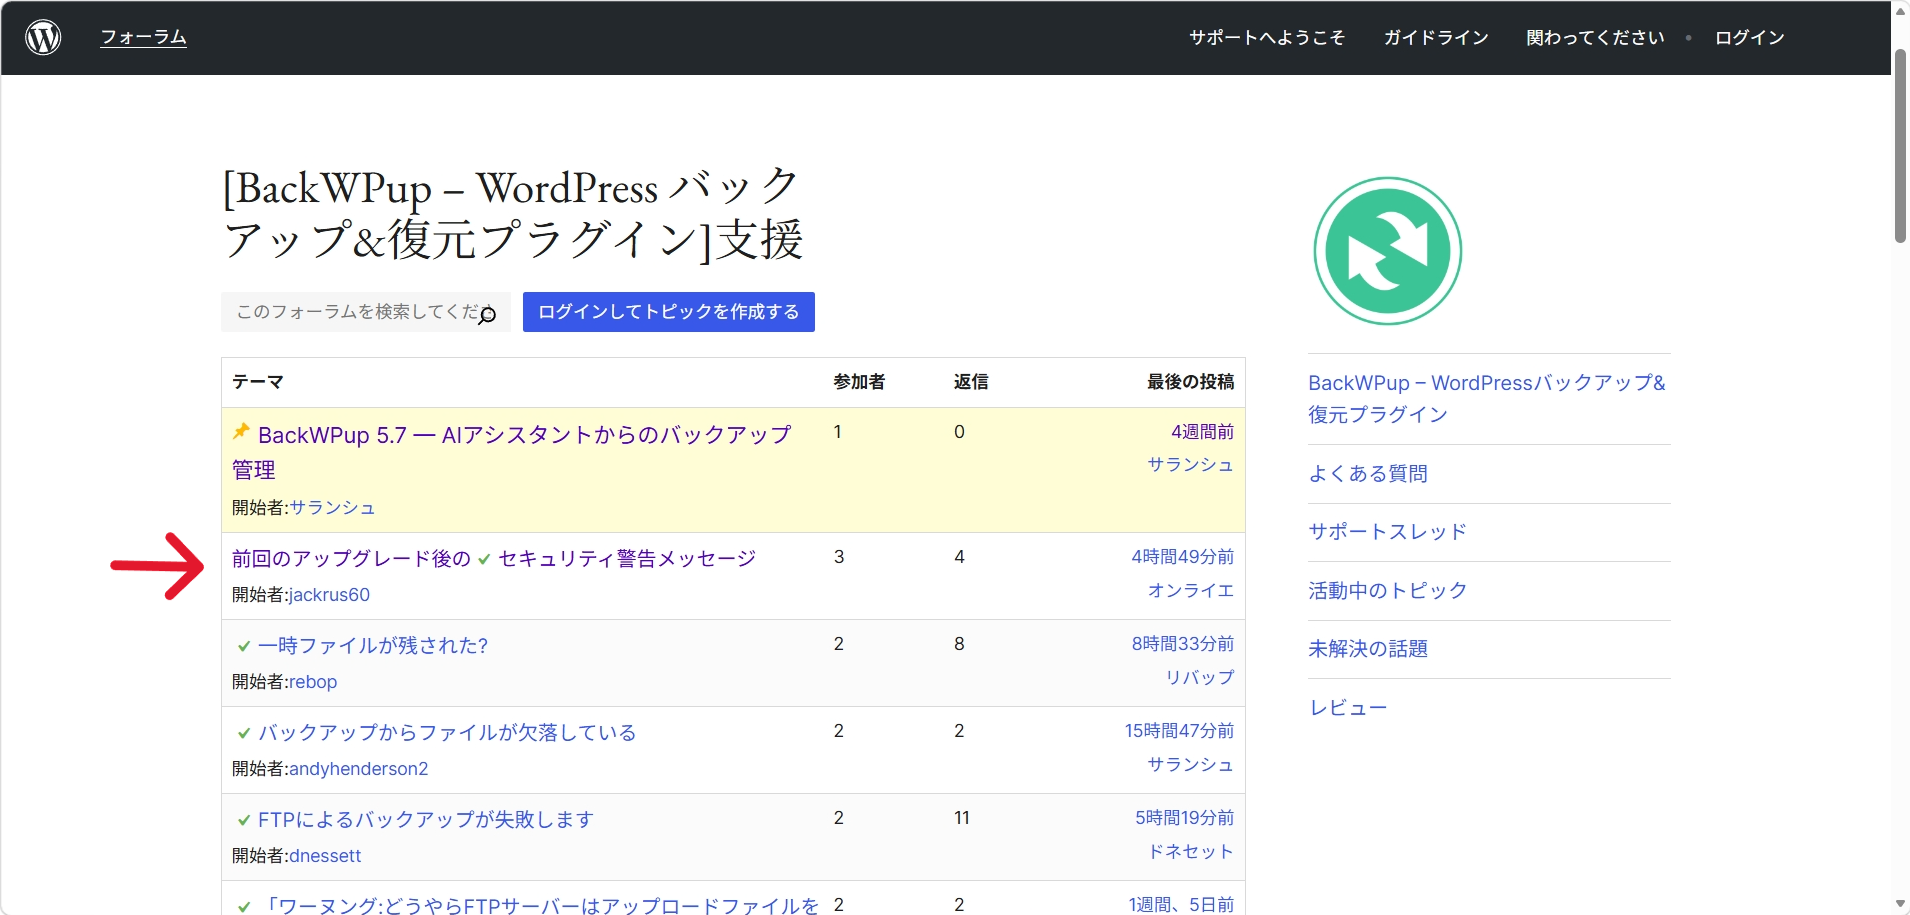
Task: Click the テーマ column header
Action: pos(258,382)
